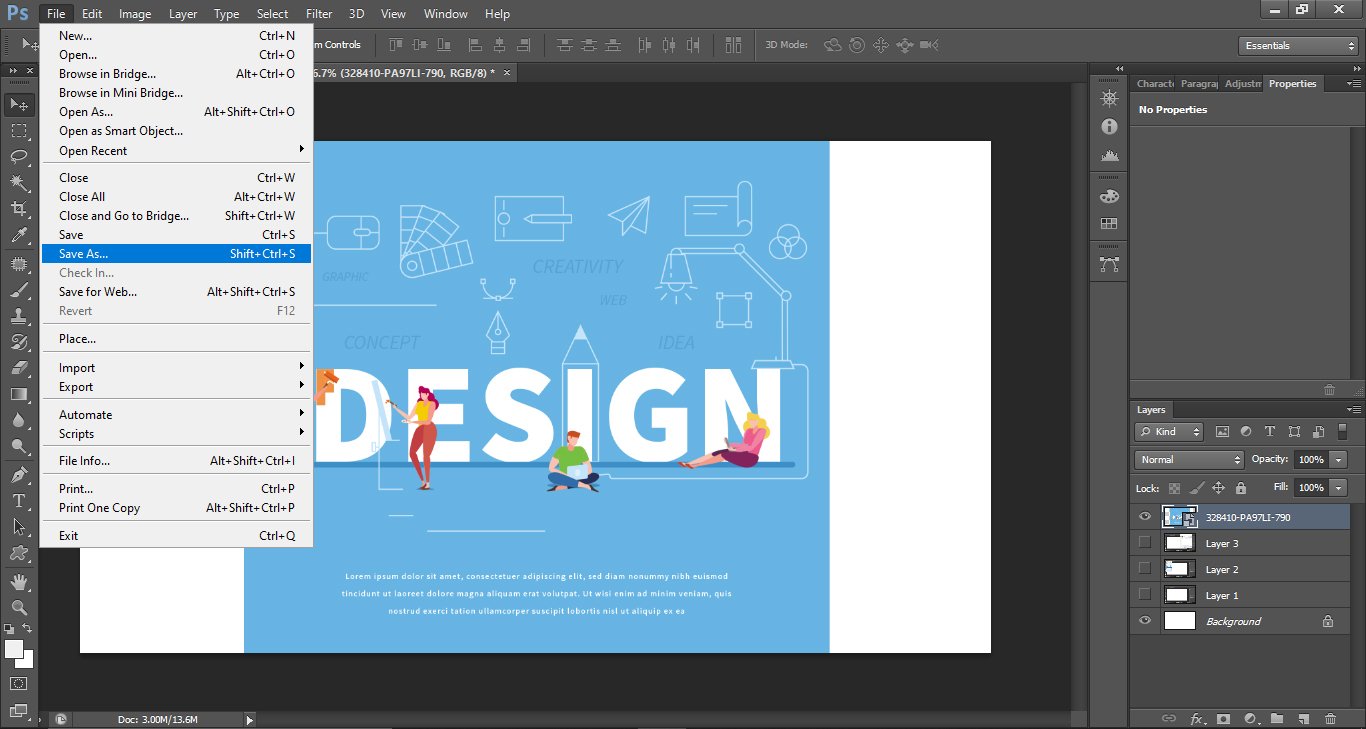
Task: Open the Opacity dropdown in the Layers panel
Action: (1339, 459)
